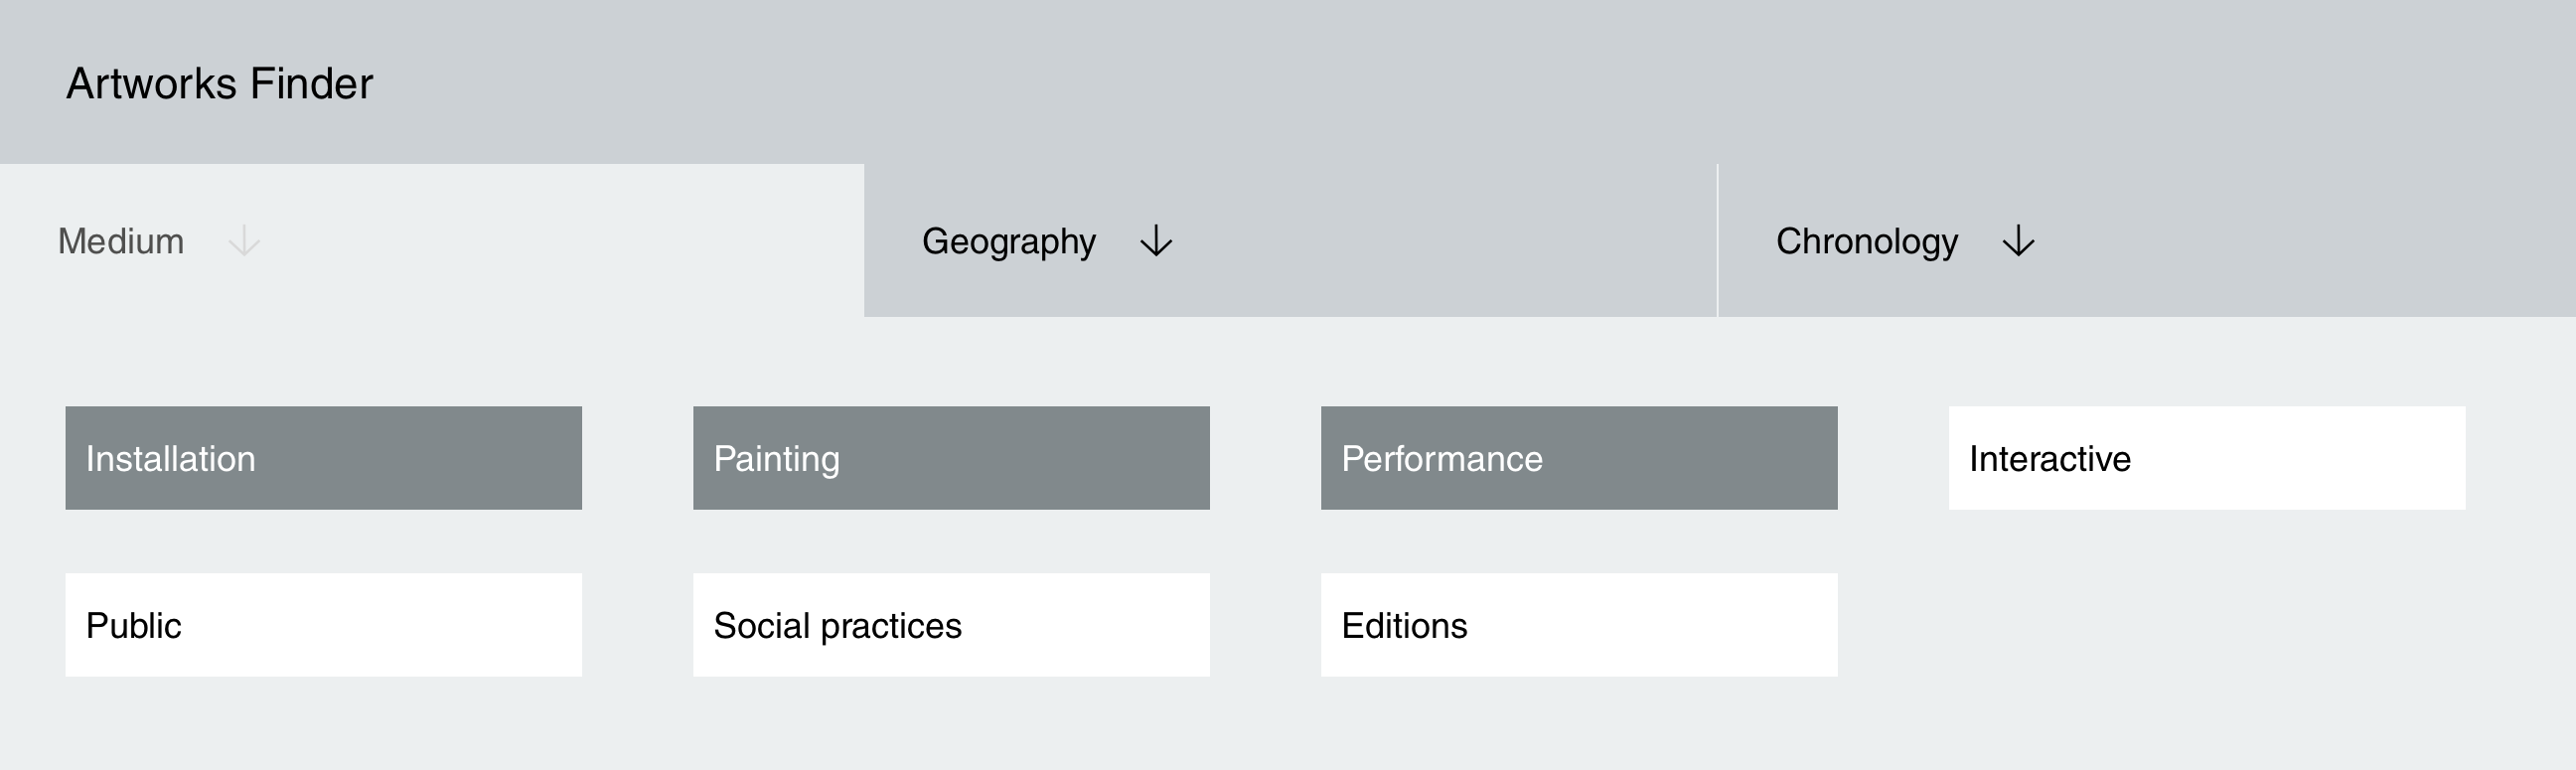Viewport: 2576px width, 770px height.
Task: Toggle the Editions medium filter
Action: pyautogui.click(x=1578, y=625)
